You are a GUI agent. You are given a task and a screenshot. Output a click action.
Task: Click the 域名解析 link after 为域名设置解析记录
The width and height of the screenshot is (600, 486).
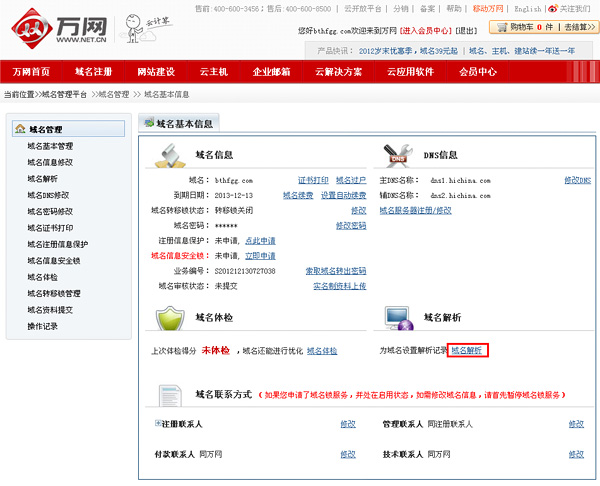[466, 350]
